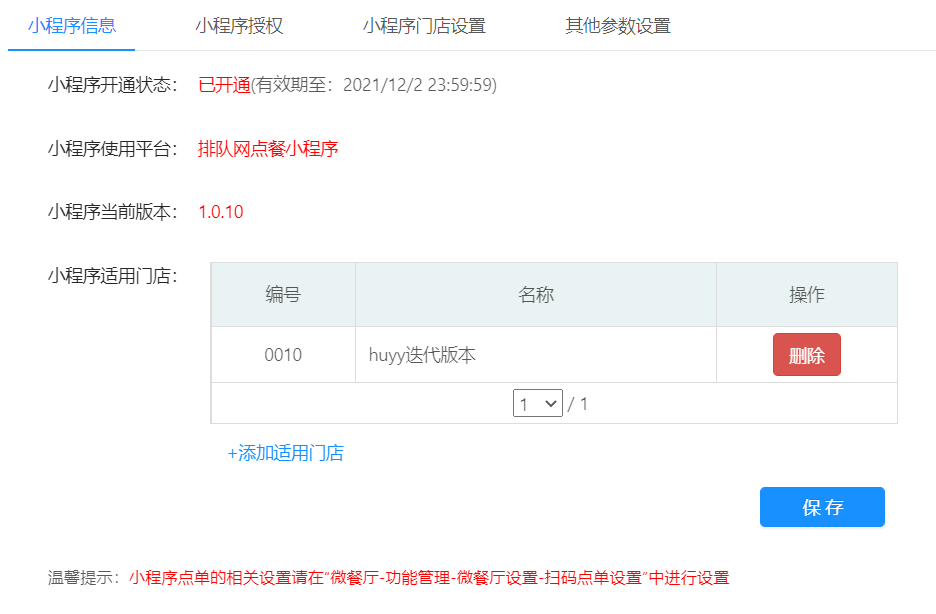Expand the page number dropdown

pos(538,404)
